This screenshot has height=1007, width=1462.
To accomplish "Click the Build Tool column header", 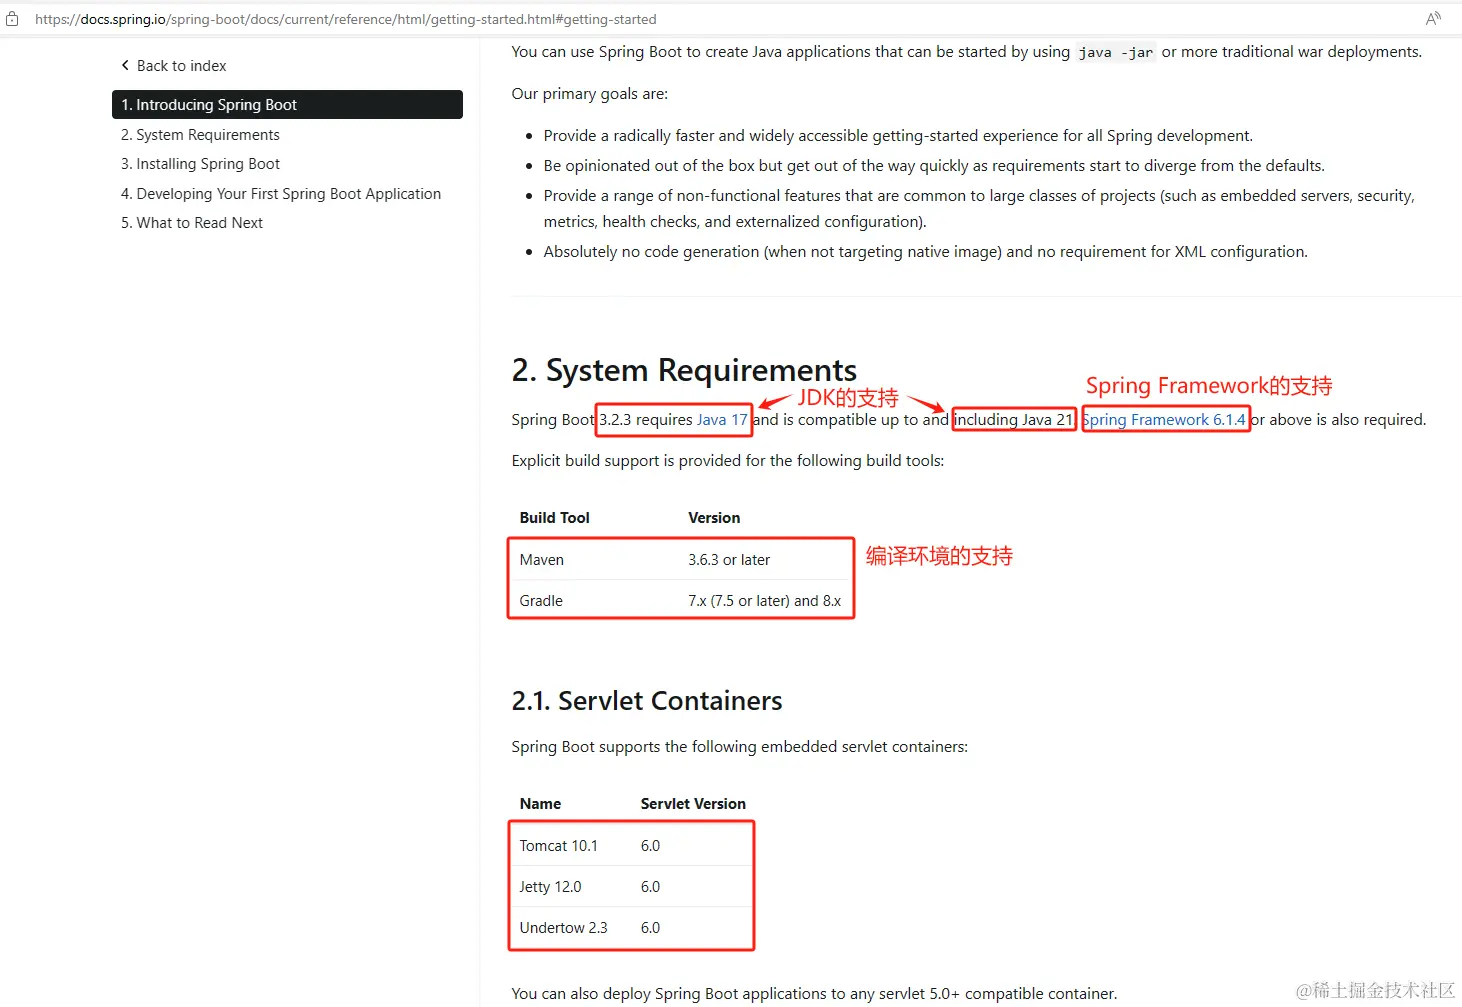I will [x=555, y=518].
